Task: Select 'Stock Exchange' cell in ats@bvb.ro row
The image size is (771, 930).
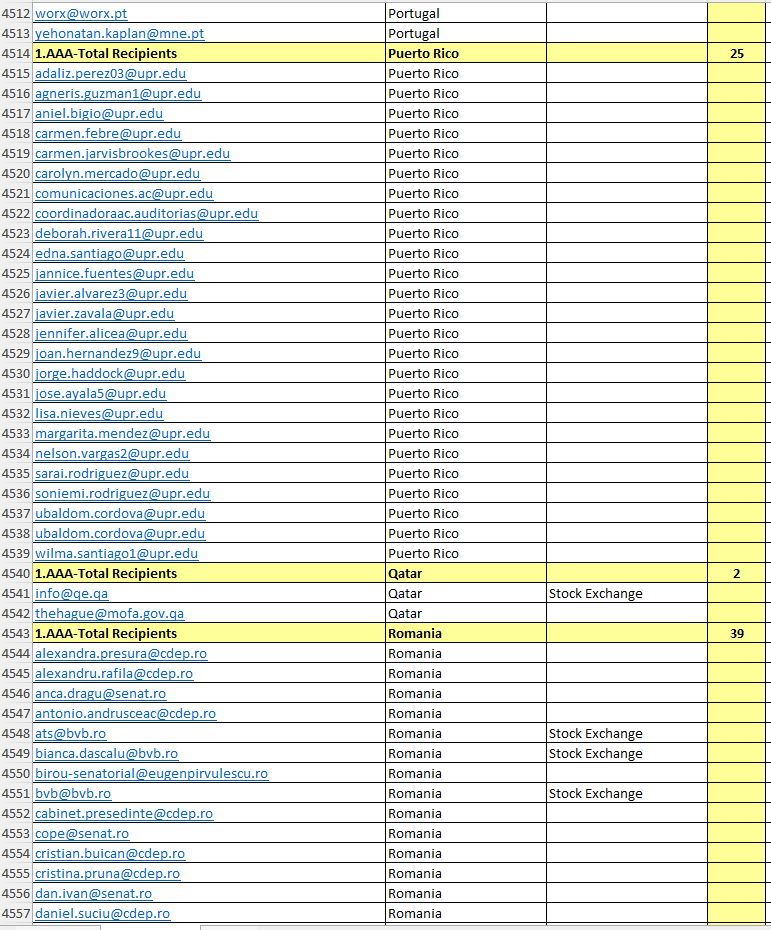Action: 627,734
